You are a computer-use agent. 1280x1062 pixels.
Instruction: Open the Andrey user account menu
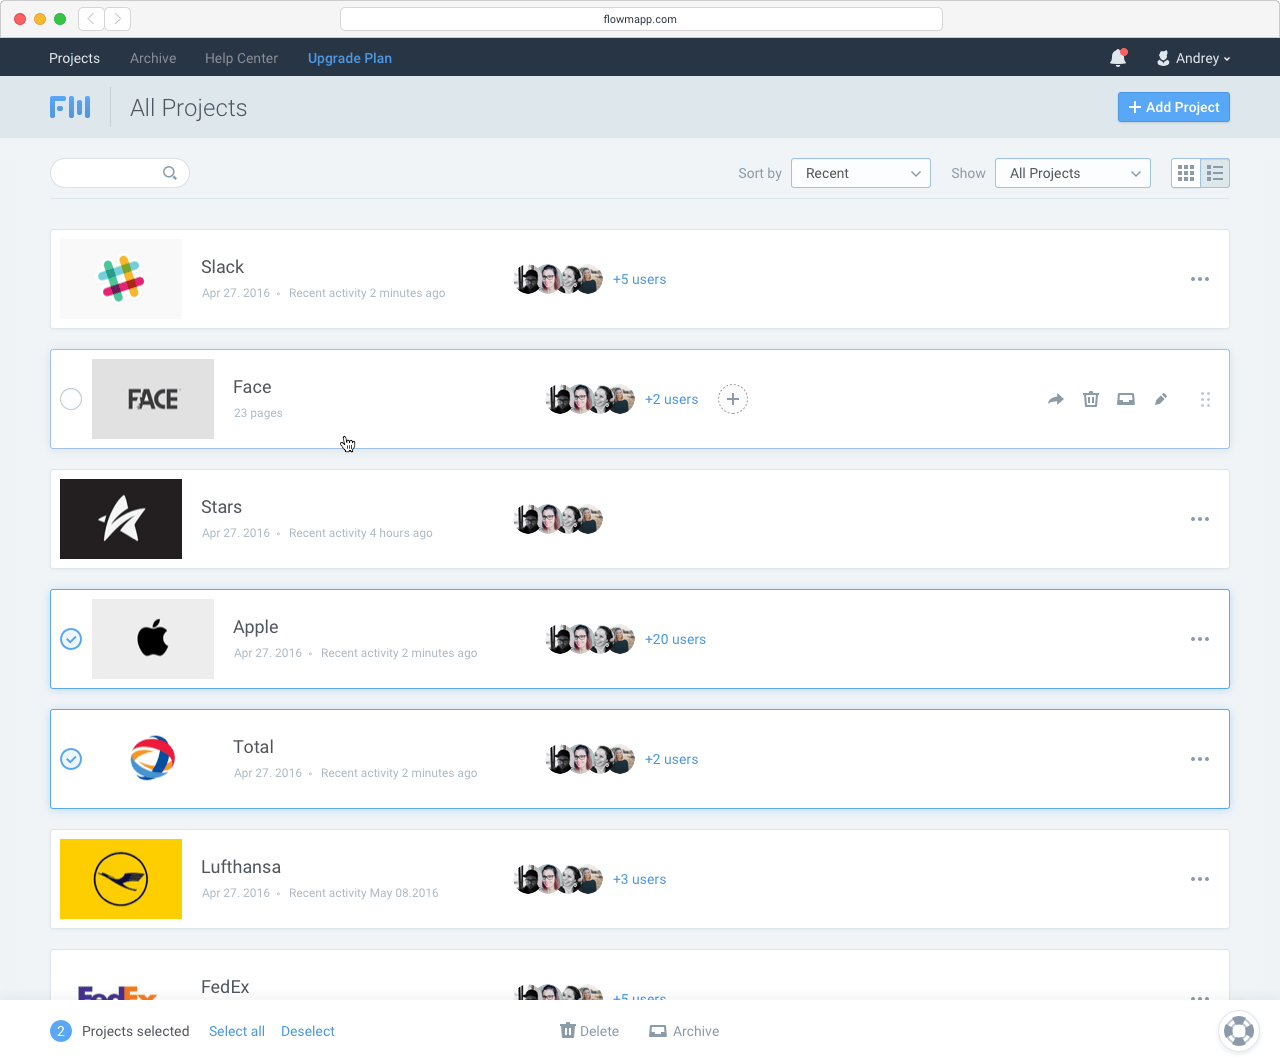(x=1193, y=58)
